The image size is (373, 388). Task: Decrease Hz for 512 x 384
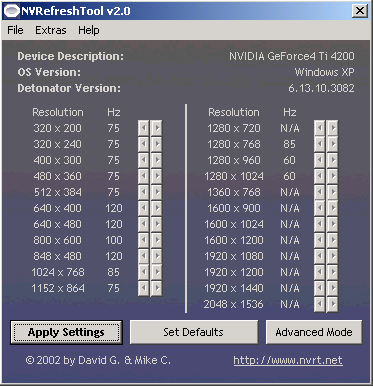click(x=144, y=192)
